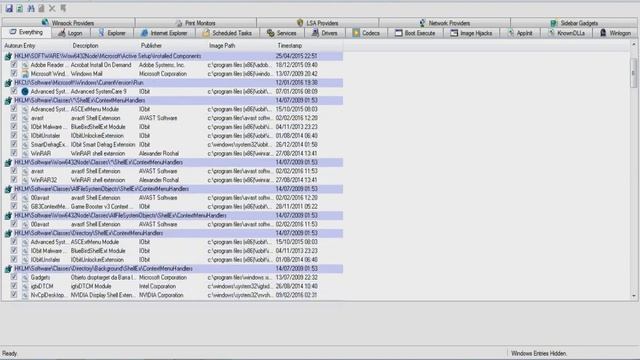This screenshot has height=360, width=640.
Task: Click the 'Ready' status bar text
Action: pos(9,353)
